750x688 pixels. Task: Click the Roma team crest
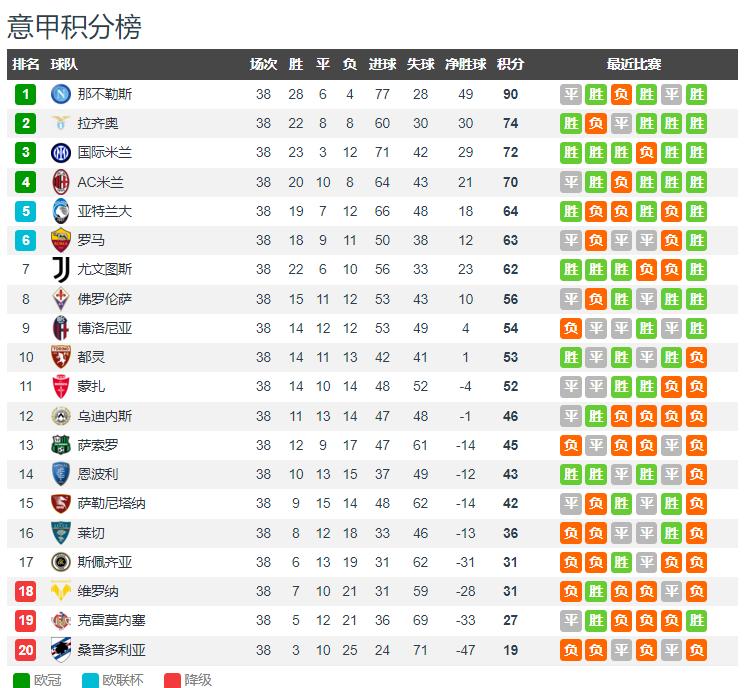(x=61, y=240)
